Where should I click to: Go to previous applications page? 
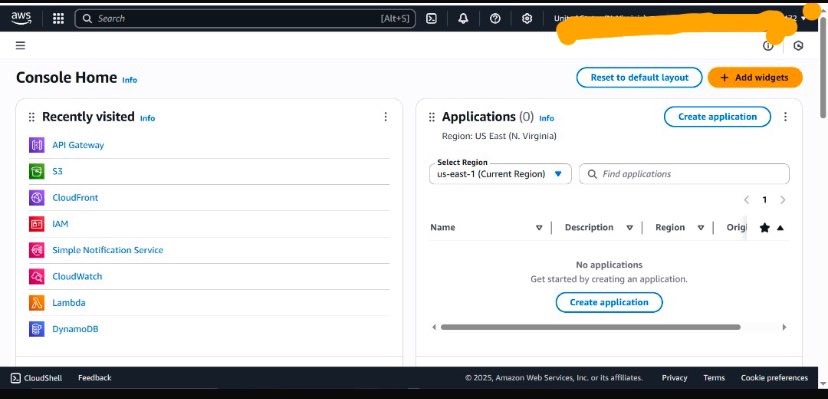point(746,200)
